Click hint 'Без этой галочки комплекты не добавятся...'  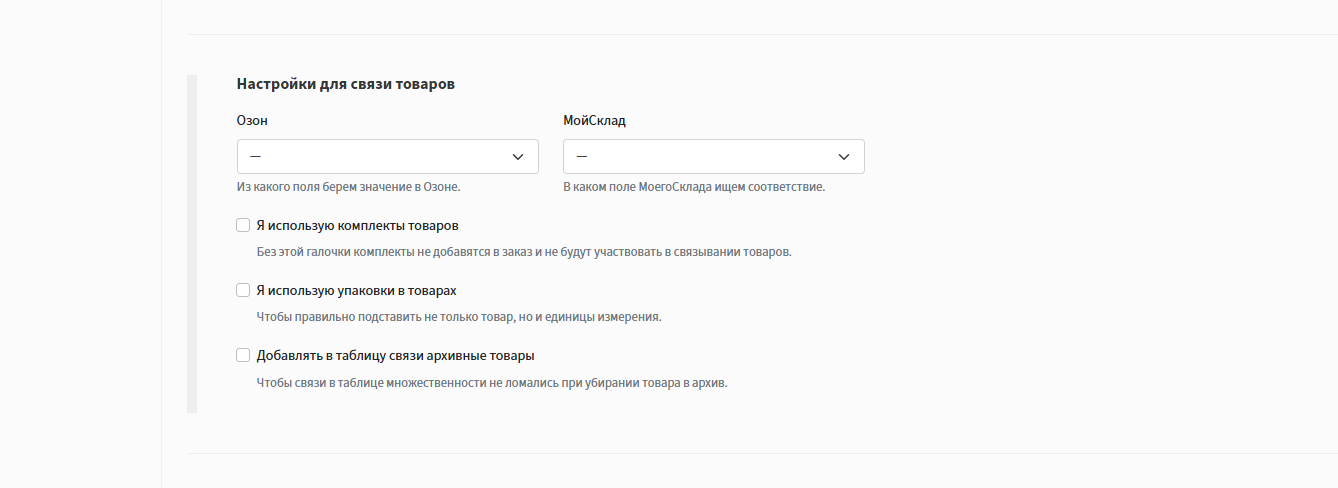point(524,252)
